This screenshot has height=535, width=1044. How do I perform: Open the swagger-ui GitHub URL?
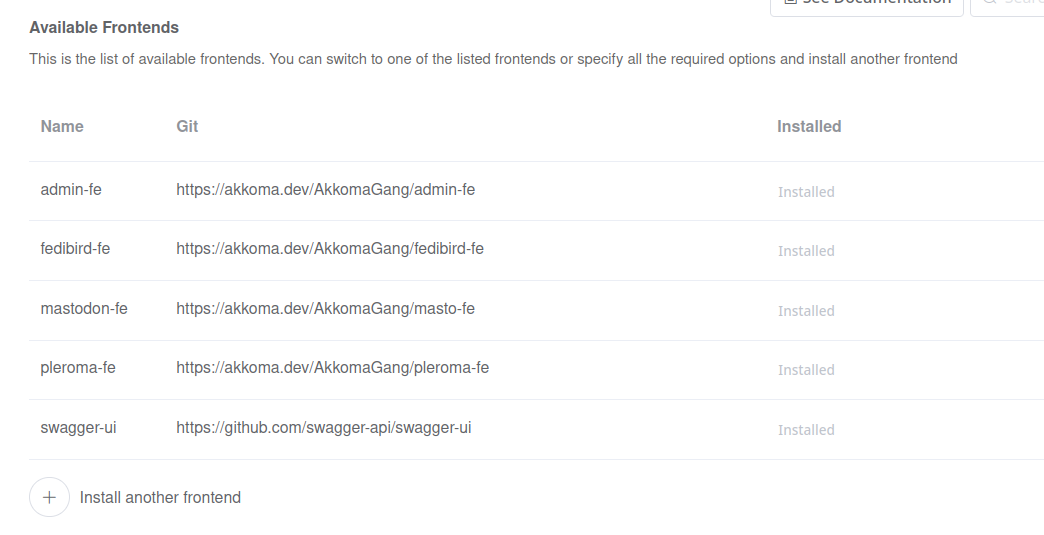323,427
